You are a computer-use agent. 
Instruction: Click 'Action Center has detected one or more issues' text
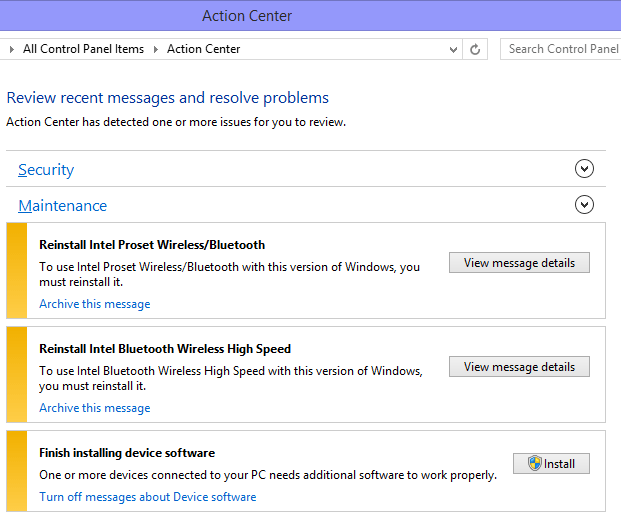click(x=176, y=122)
